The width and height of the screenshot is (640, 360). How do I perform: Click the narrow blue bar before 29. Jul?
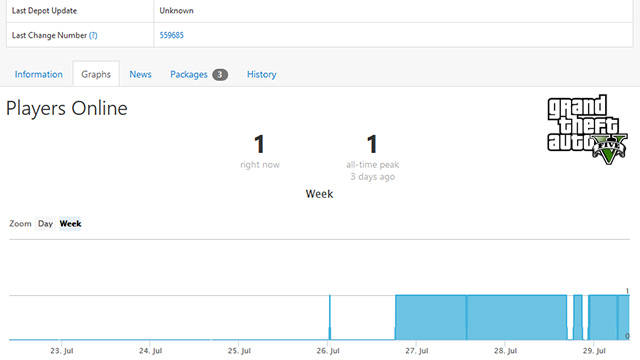(x=578, y=317)
